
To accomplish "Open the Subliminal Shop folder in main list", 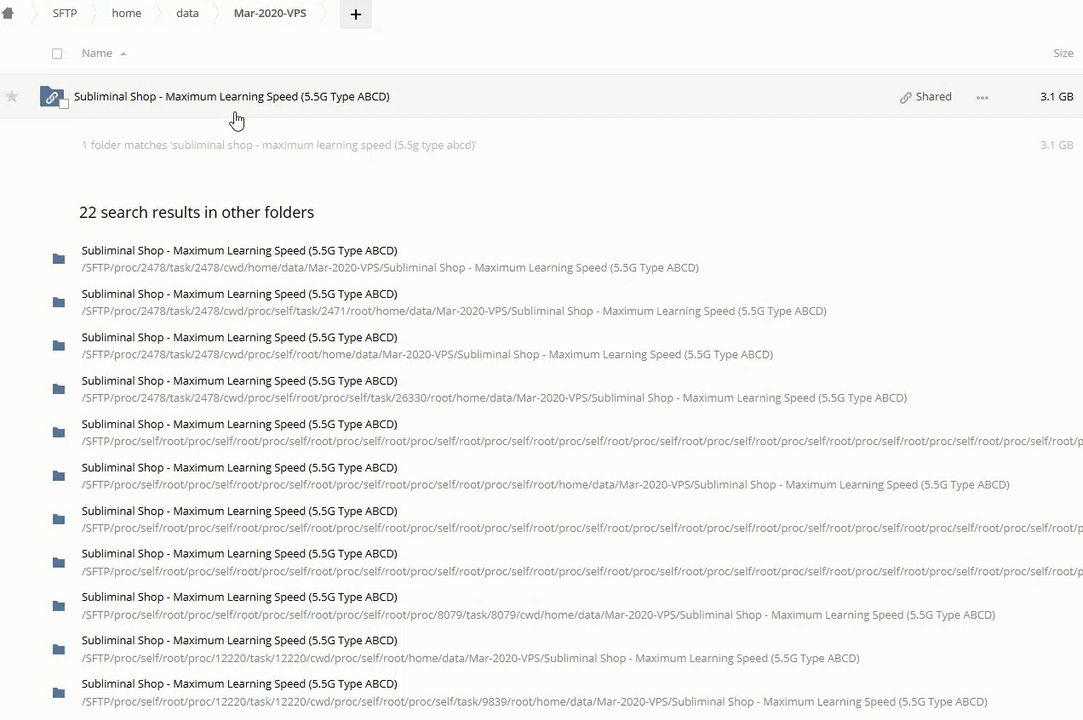I will tap(231, 97).
